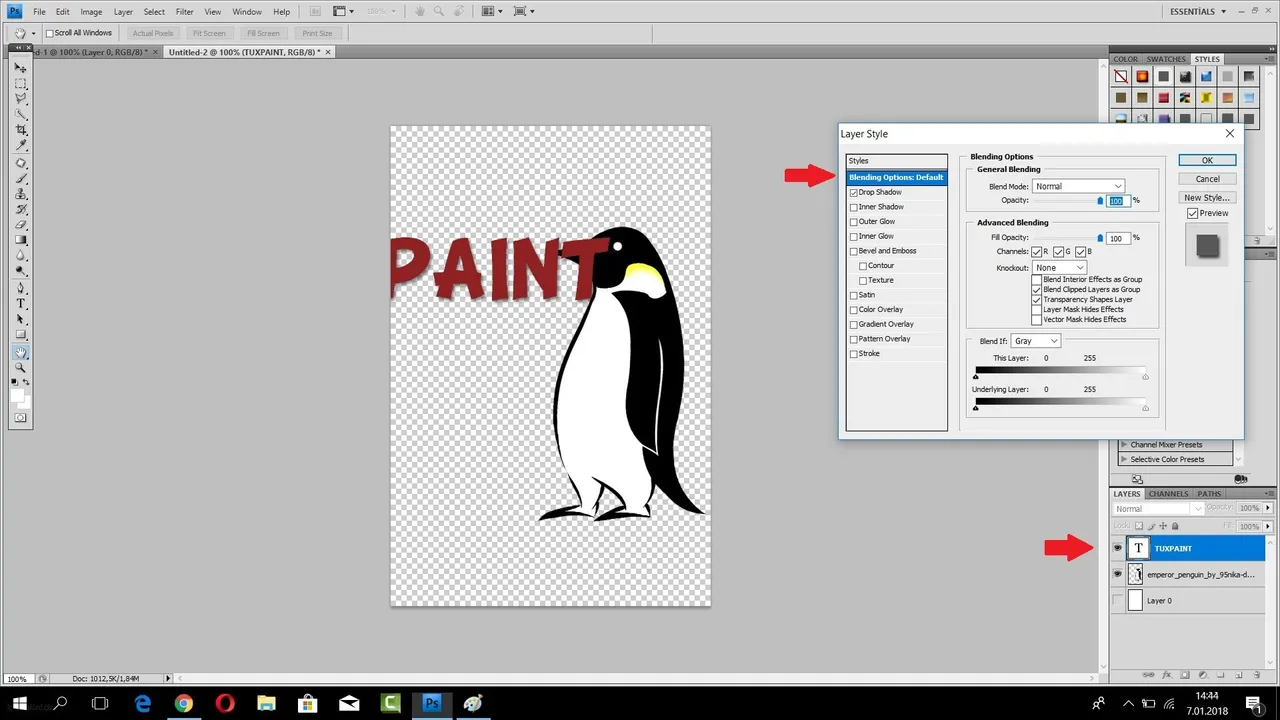Open the Layer menu
The width and height of the screenshot is (1280, 720).
coord(123,12)
